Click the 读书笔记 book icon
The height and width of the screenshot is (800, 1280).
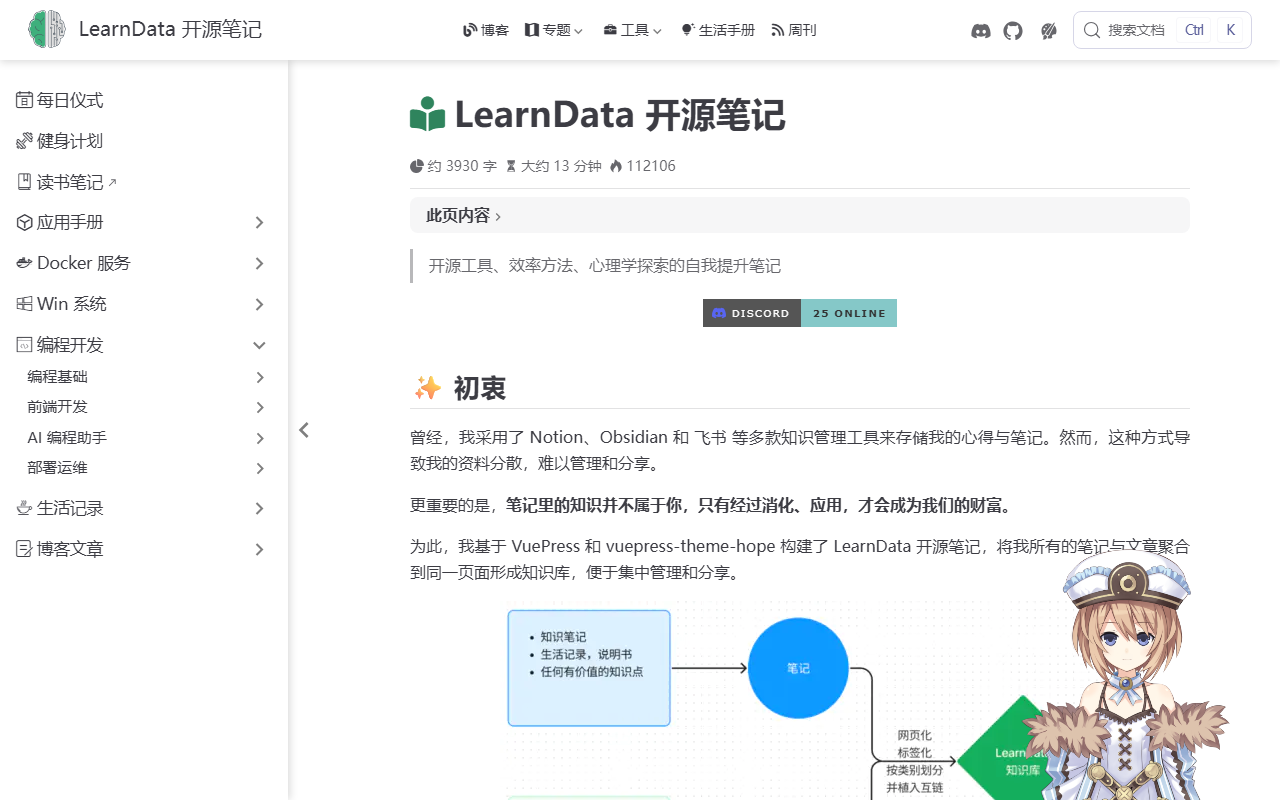(24, 182)
